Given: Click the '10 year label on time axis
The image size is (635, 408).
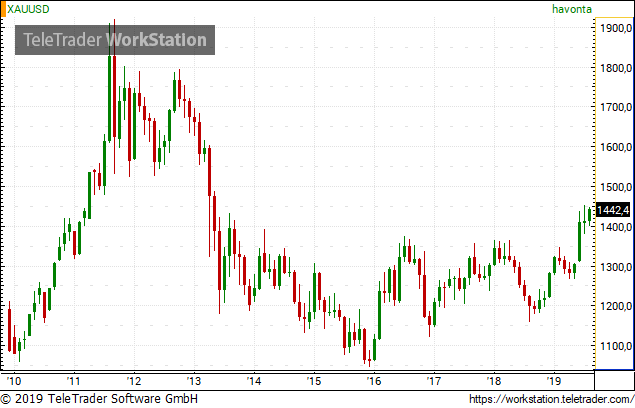Looking at the screenshot, I should click(x=14, y=381).
